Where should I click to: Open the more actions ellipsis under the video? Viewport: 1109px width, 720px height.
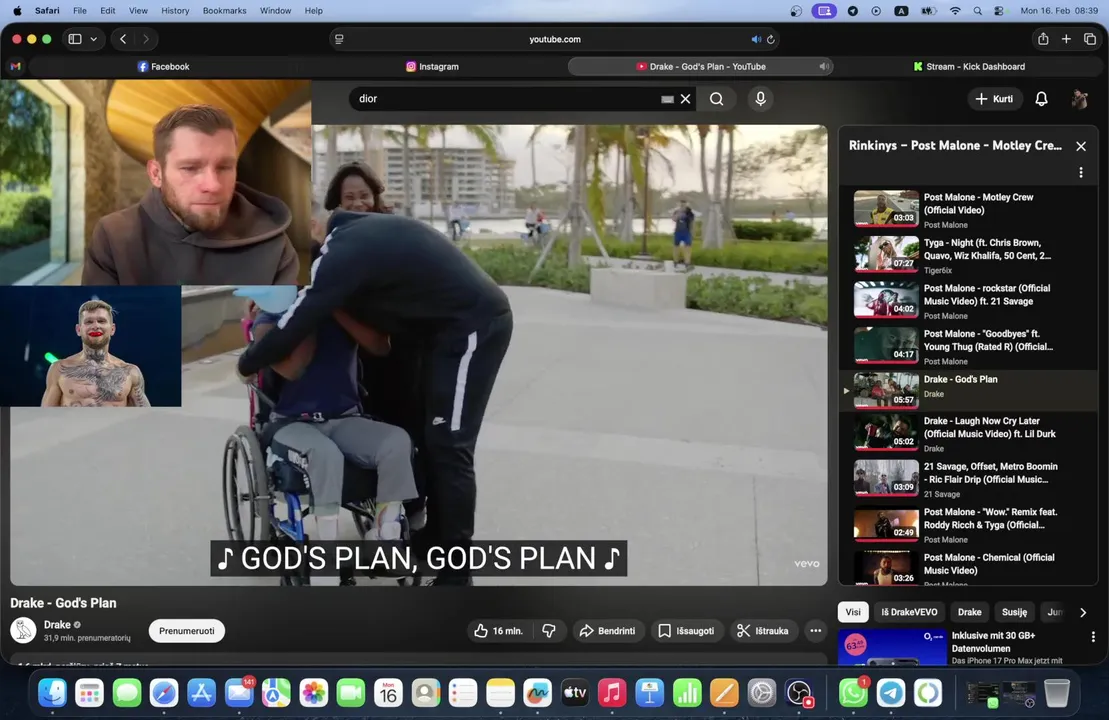[x=815, y=631]
